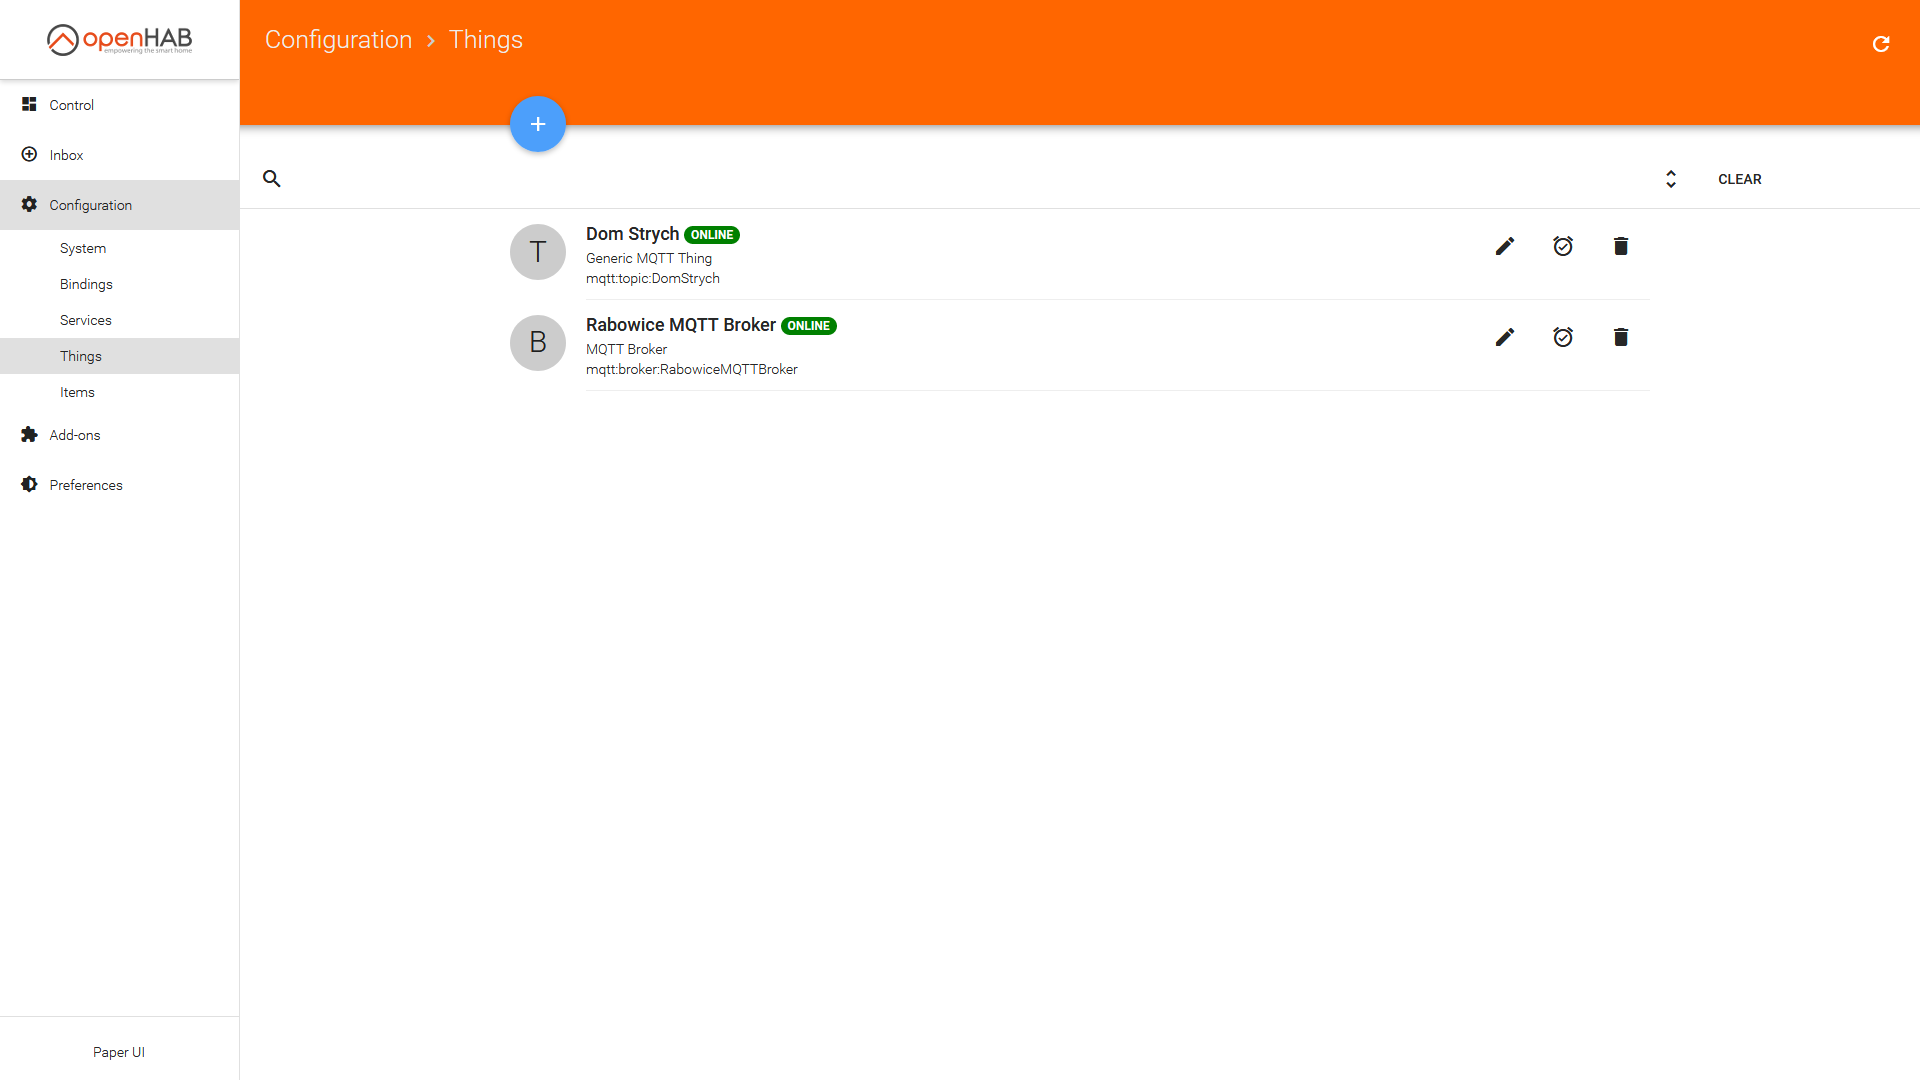Screen dimensions: 1920x1080
Task: Delete the Dom Strych thing
Action: pos(1621,246)
